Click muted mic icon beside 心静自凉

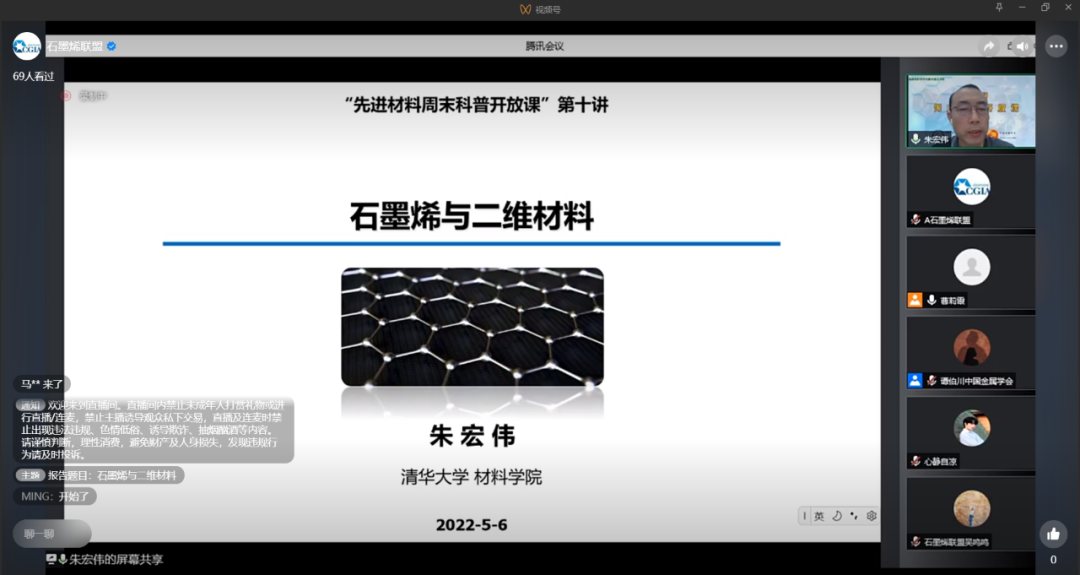coord(915,461)
